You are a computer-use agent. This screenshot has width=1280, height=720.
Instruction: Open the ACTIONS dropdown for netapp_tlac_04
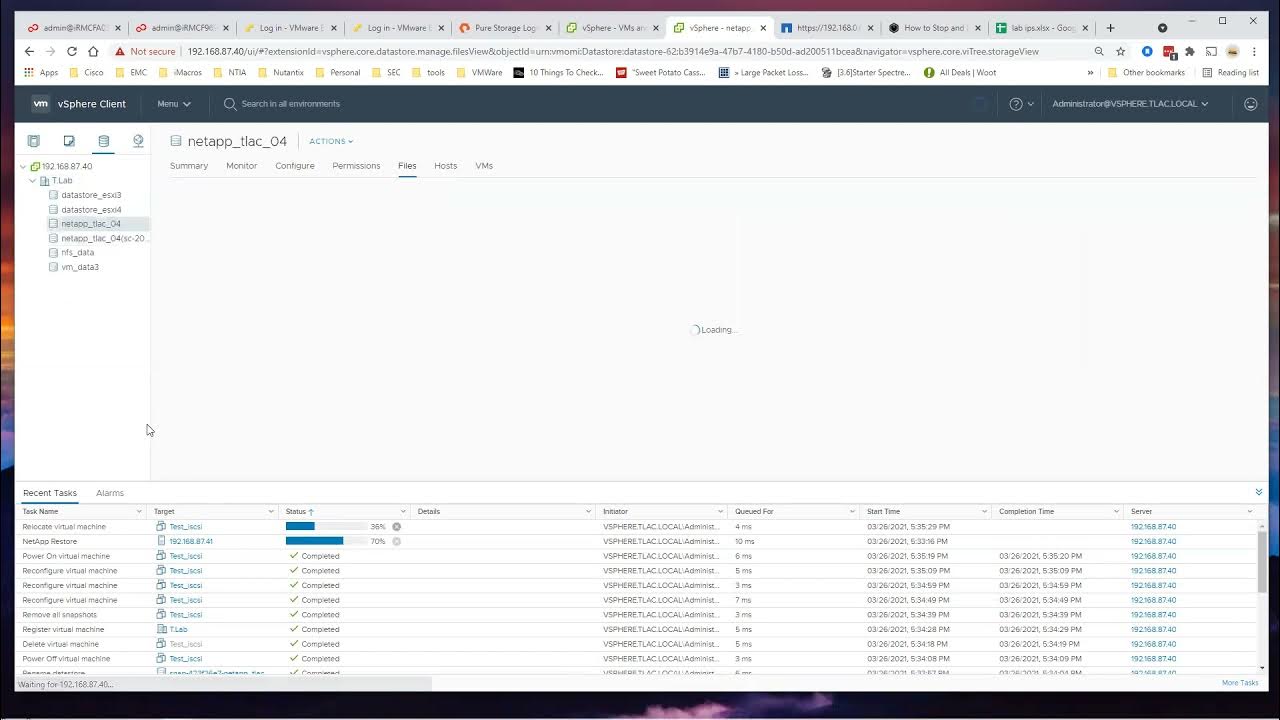pyautogui.click(x=331, y=141)
